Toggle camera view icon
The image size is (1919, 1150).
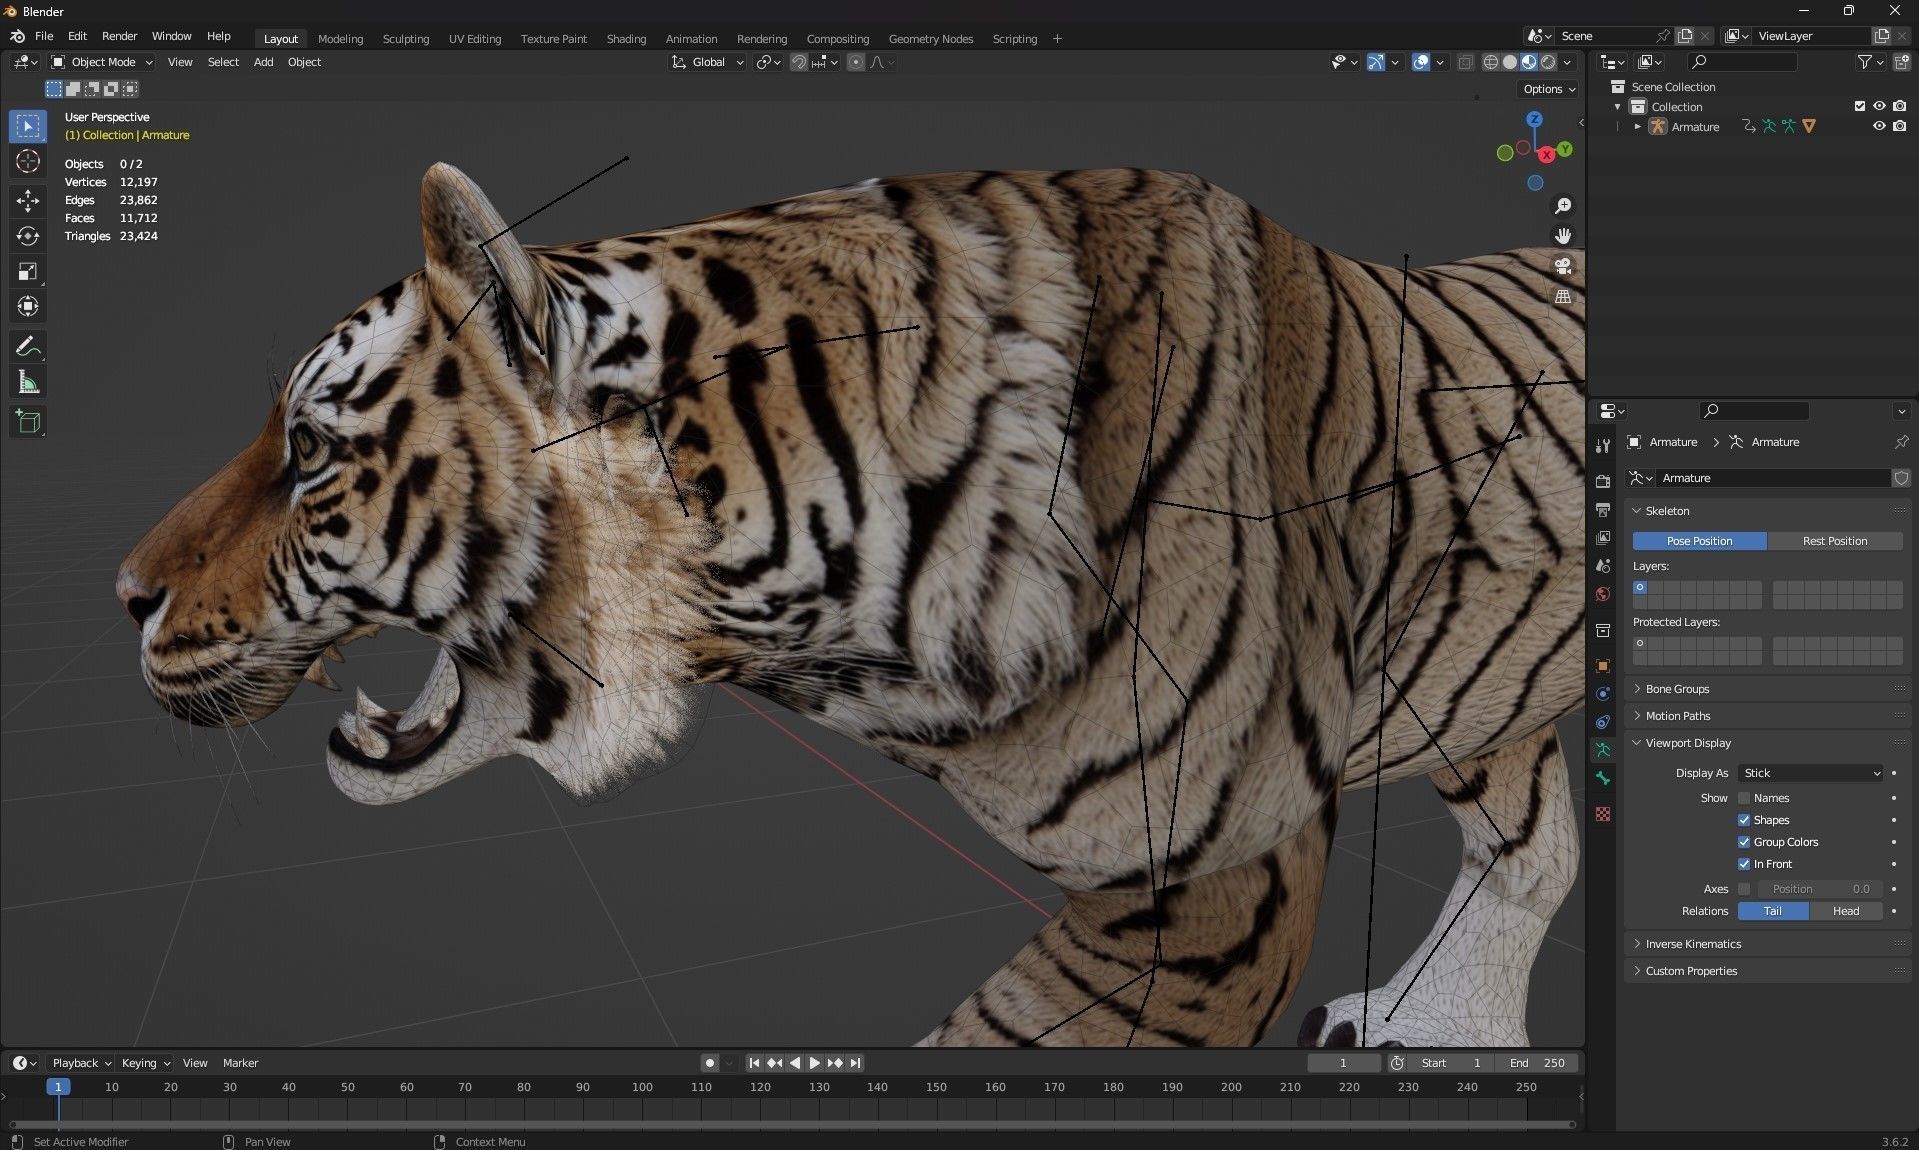[1562, 266]
